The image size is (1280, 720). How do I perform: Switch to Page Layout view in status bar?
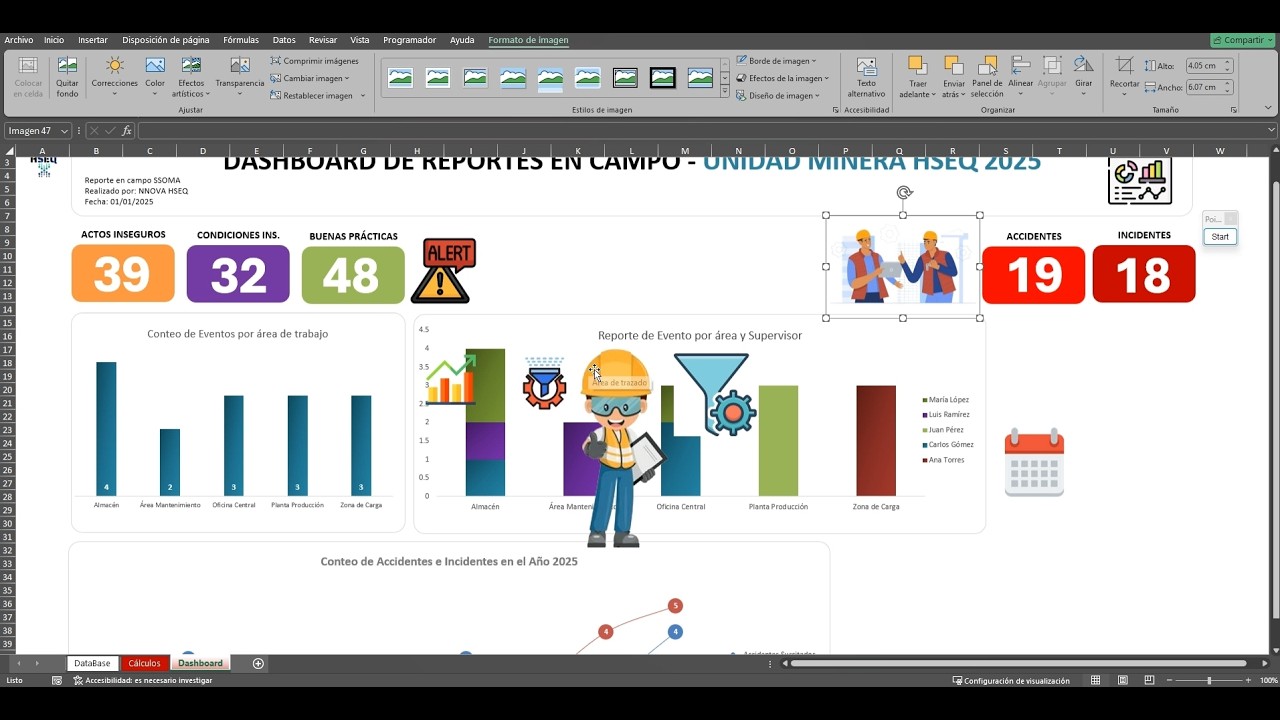1123,681
